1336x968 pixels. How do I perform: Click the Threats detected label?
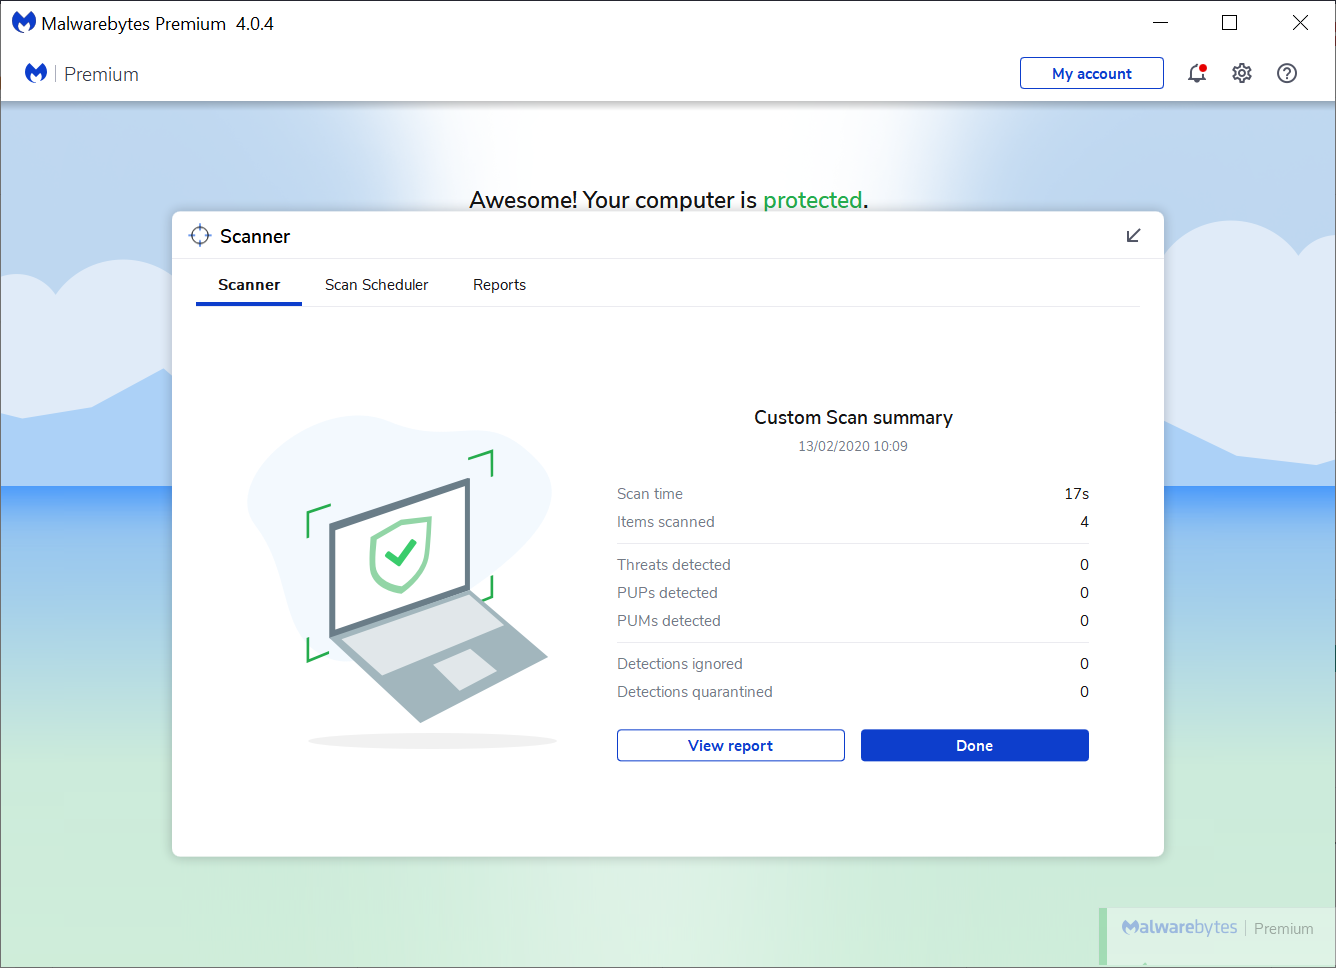tap(674, 565)
